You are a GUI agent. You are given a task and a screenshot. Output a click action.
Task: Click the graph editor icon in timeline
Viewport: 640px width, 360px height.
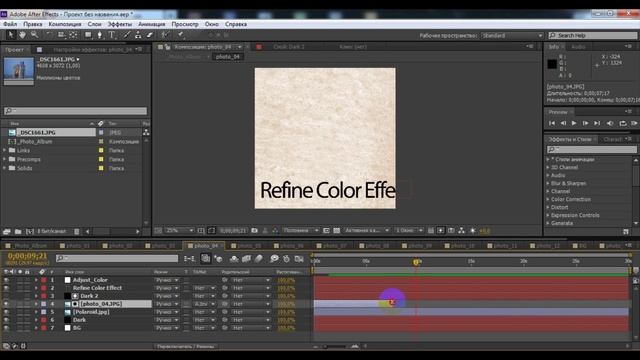pos(299,259)
